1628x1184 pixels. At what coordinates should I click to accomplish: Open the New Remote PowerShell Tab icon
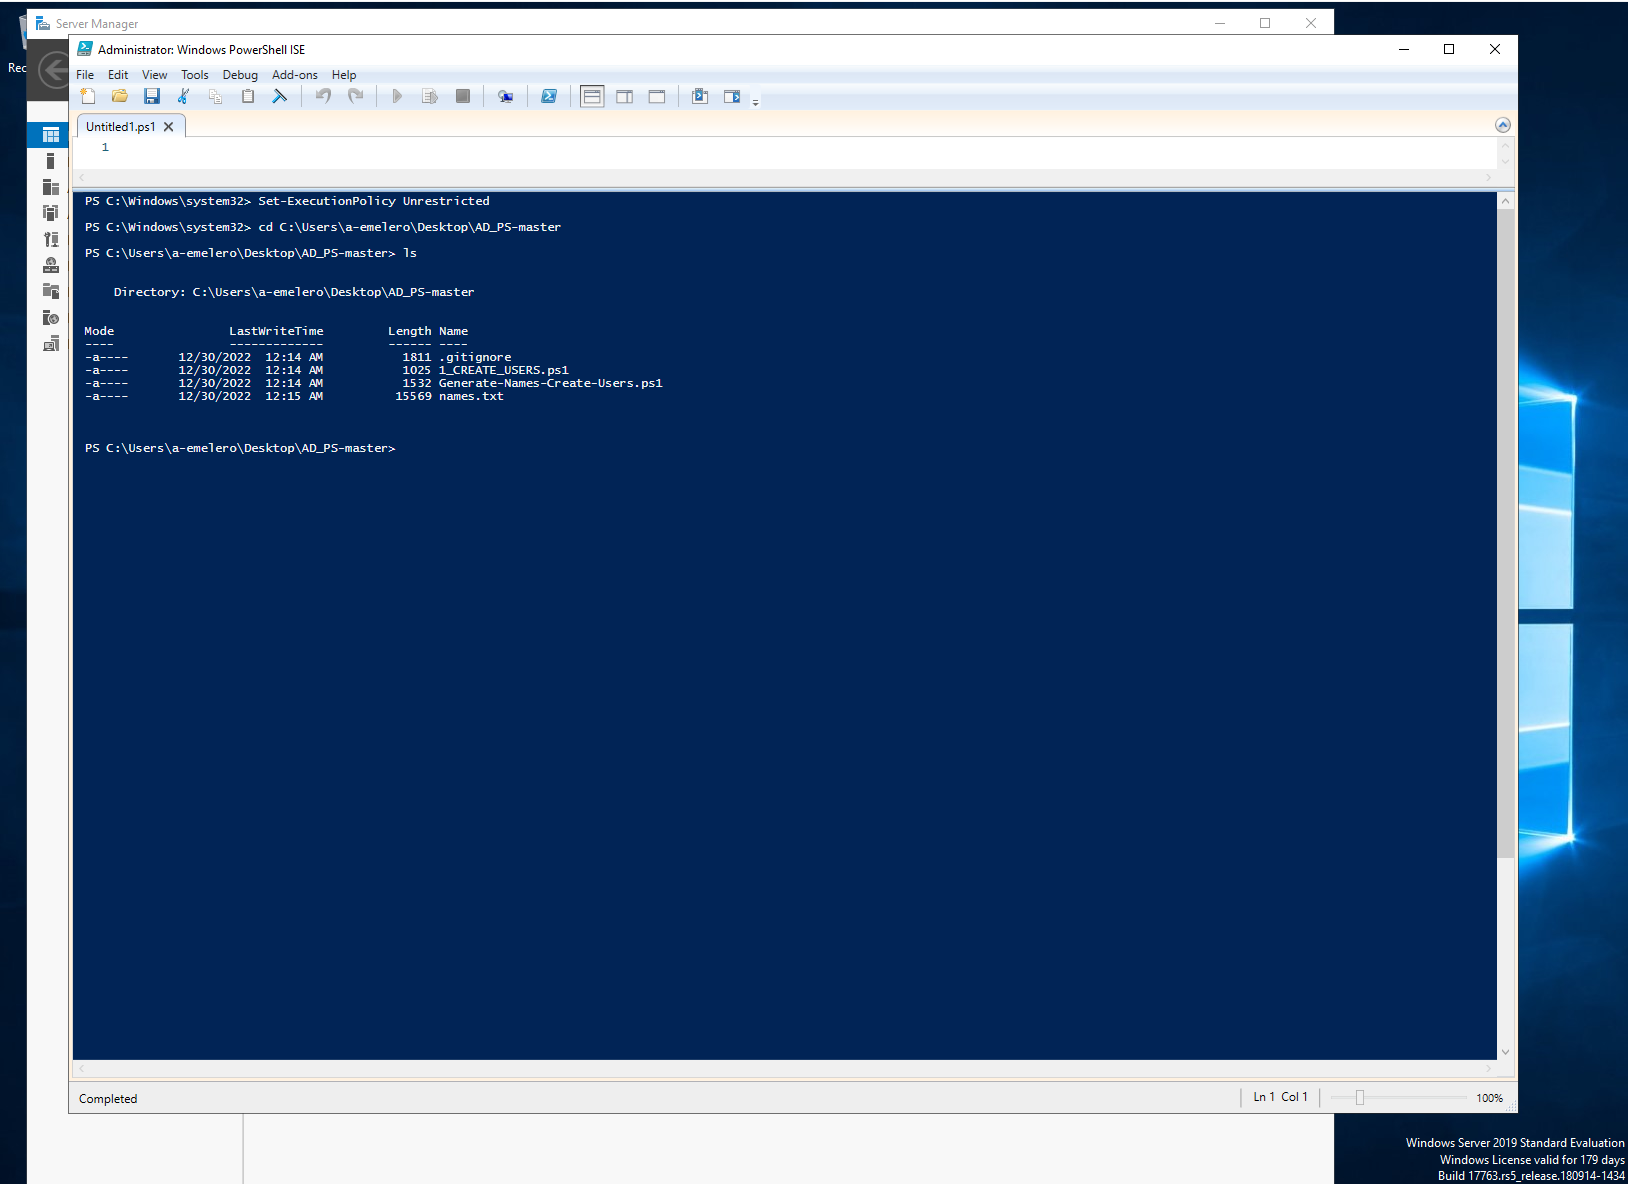pos(505,96)
